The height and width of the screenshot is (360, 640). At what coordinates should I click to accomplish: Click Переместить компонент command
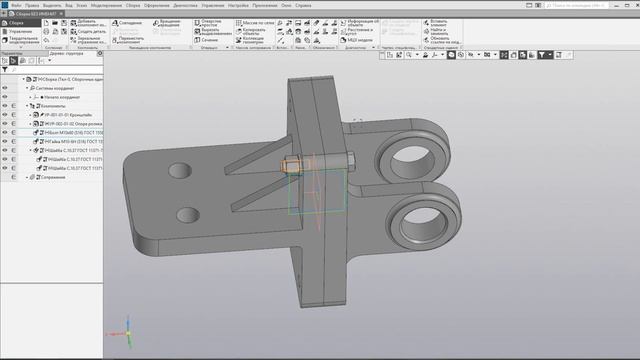coord(128,40)
